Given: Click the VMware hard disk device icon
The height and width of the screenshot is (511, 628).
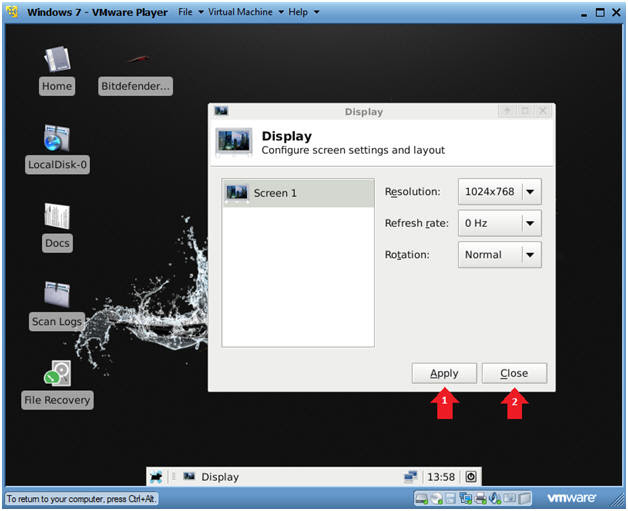Looking at the screenshot, I should [421, 499].
